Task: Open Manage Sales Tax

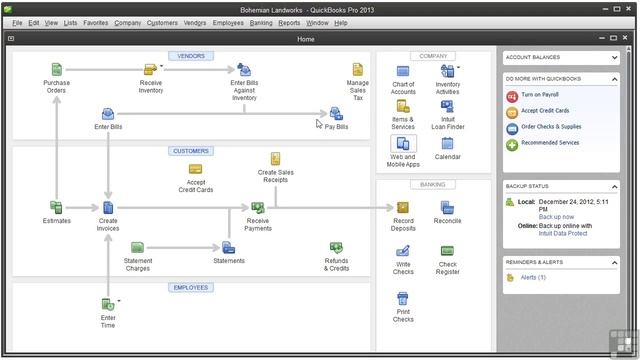Action: tap(358, 70)
